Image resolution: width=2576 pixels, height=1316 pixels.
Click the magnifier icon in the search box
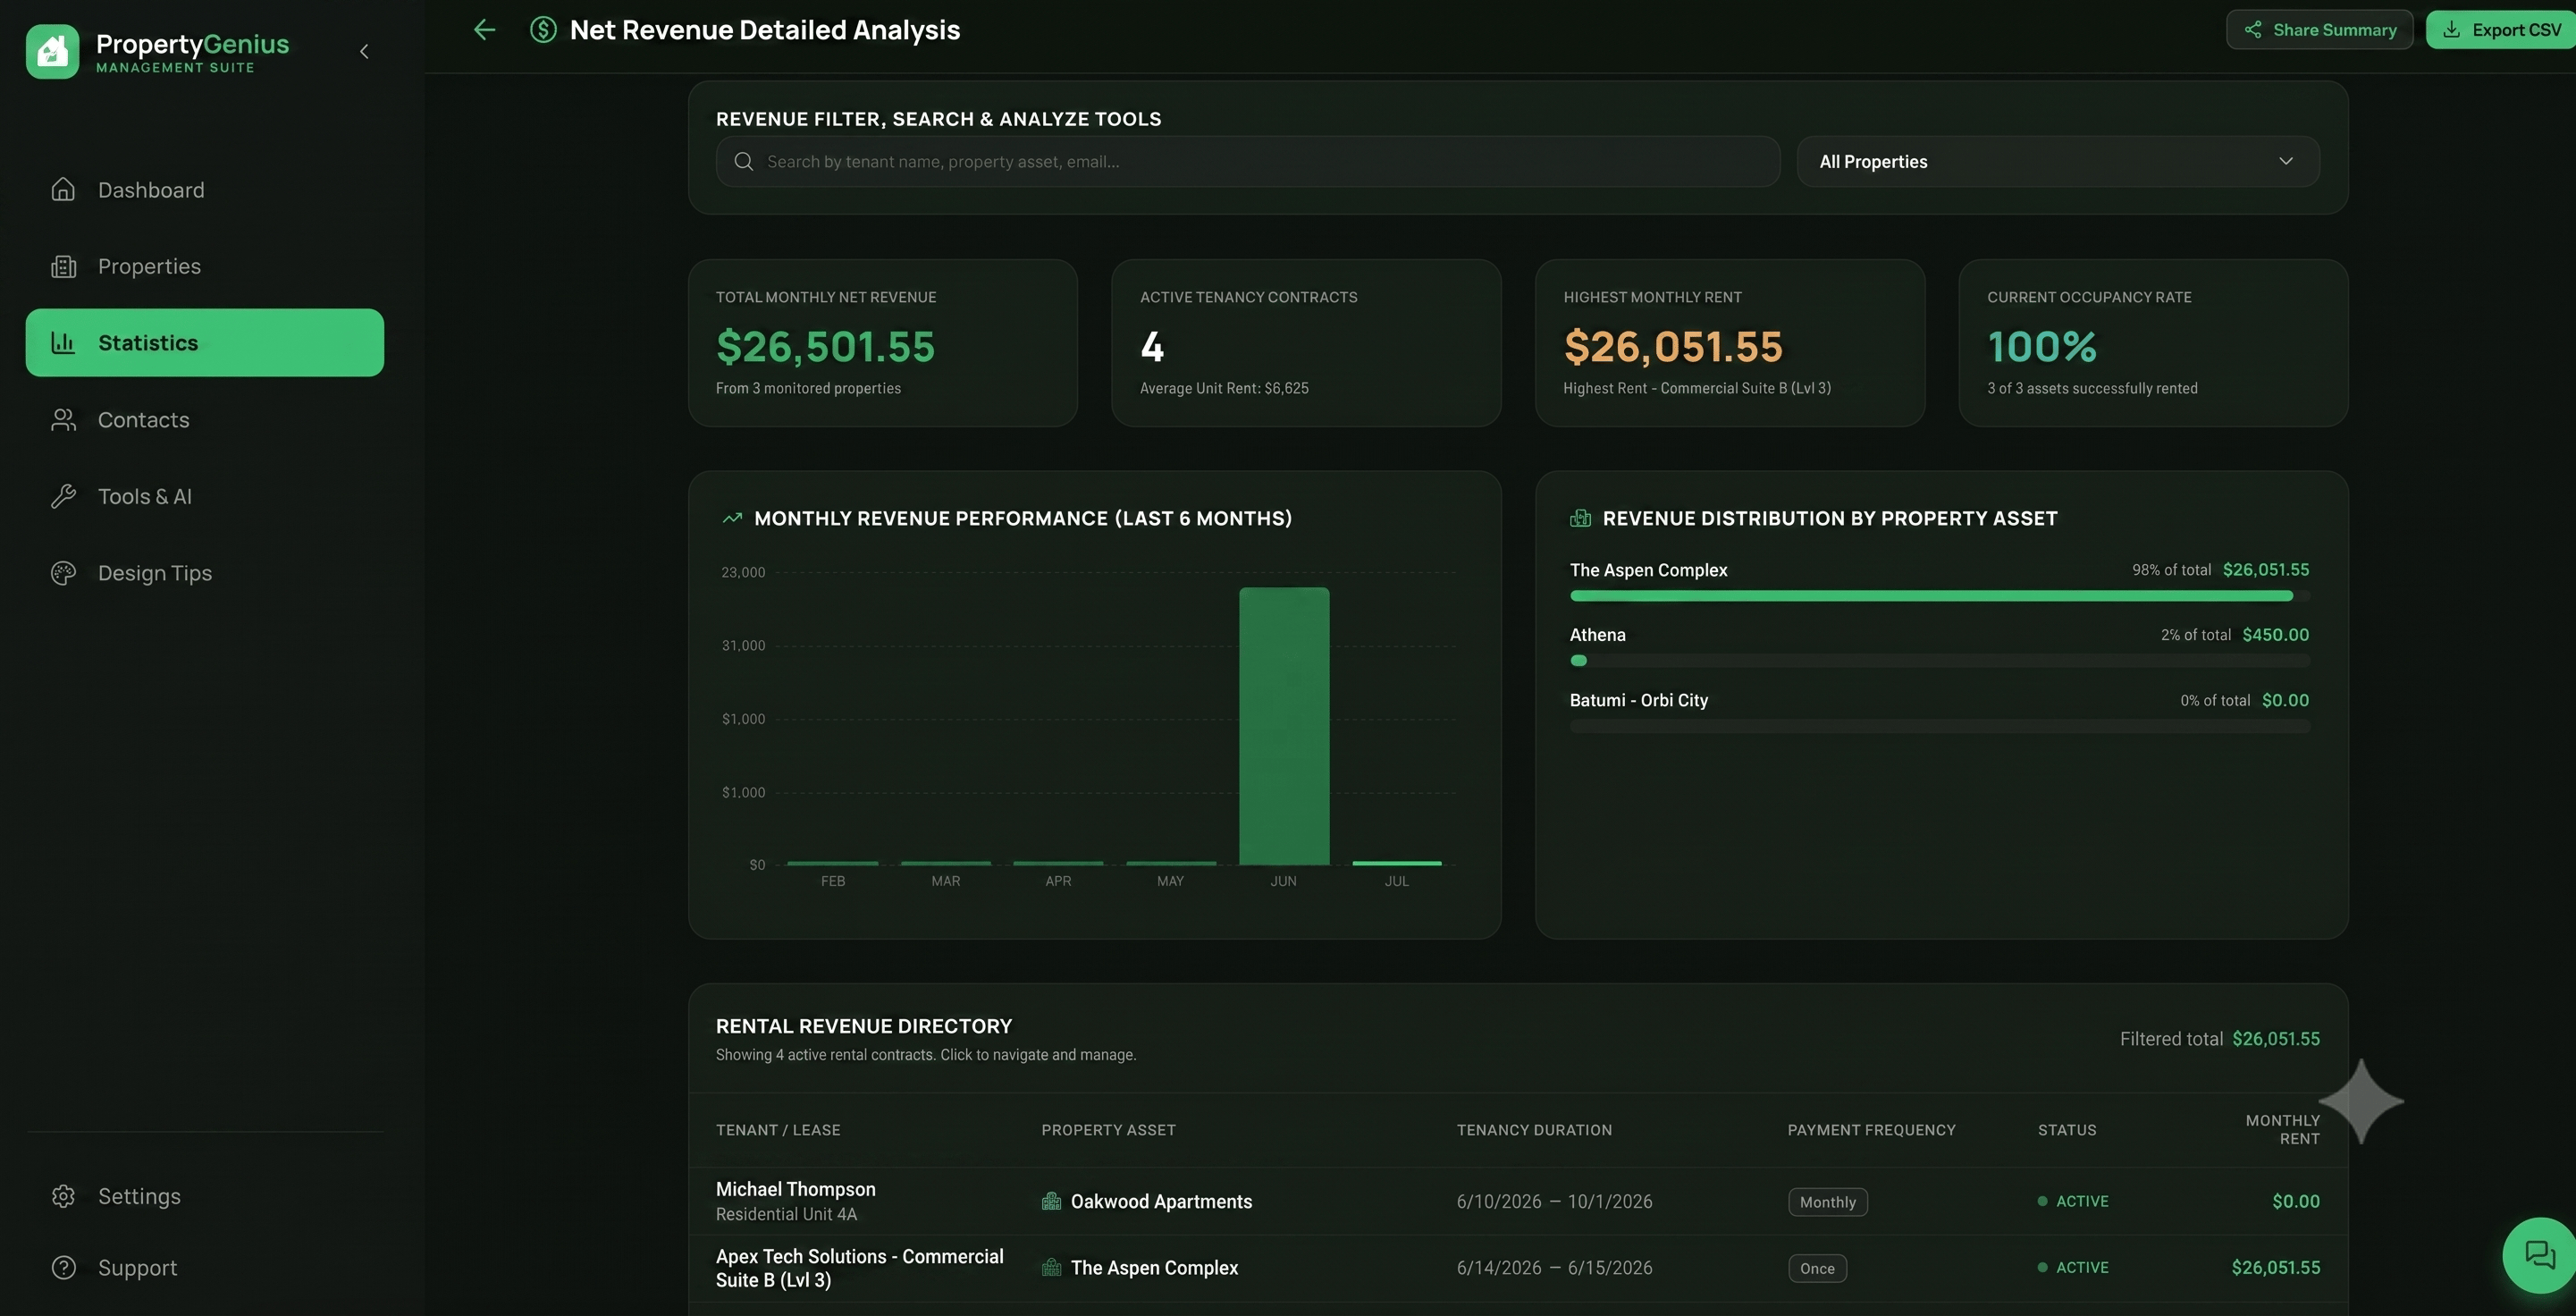743,161
